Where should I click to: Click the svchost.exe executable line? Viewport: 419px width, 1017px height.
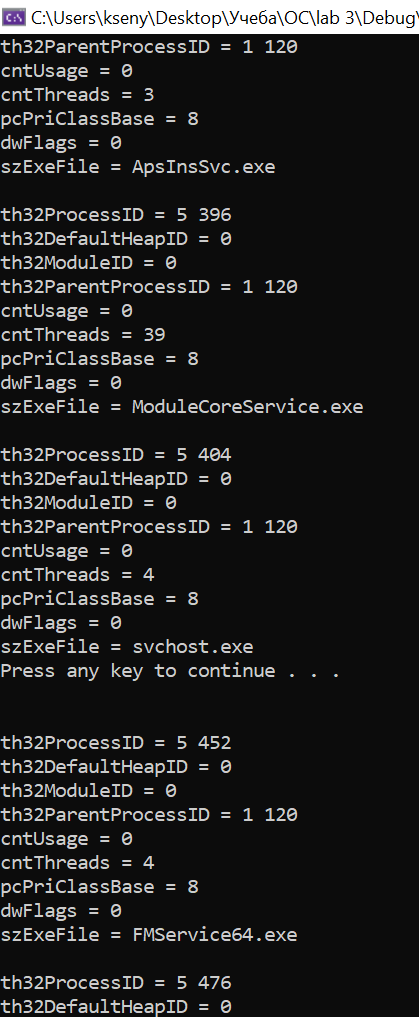(x=127, y=647)
